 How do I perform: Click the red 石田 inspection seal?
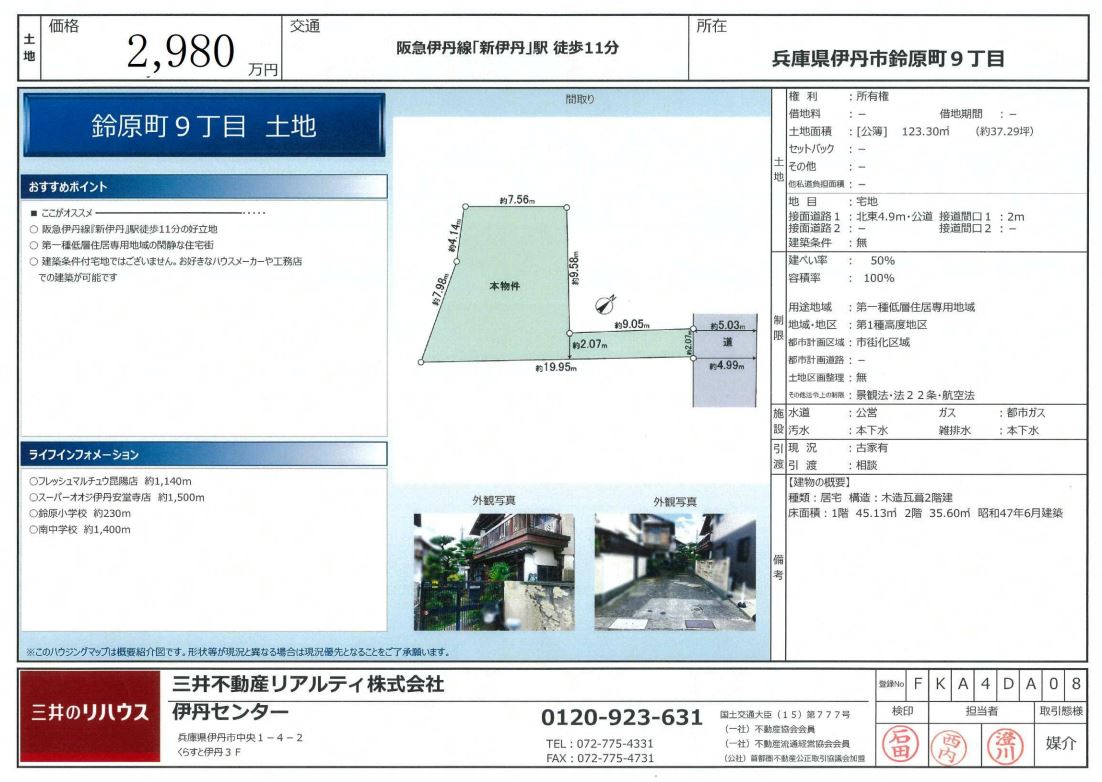click(x=897, y=745)
